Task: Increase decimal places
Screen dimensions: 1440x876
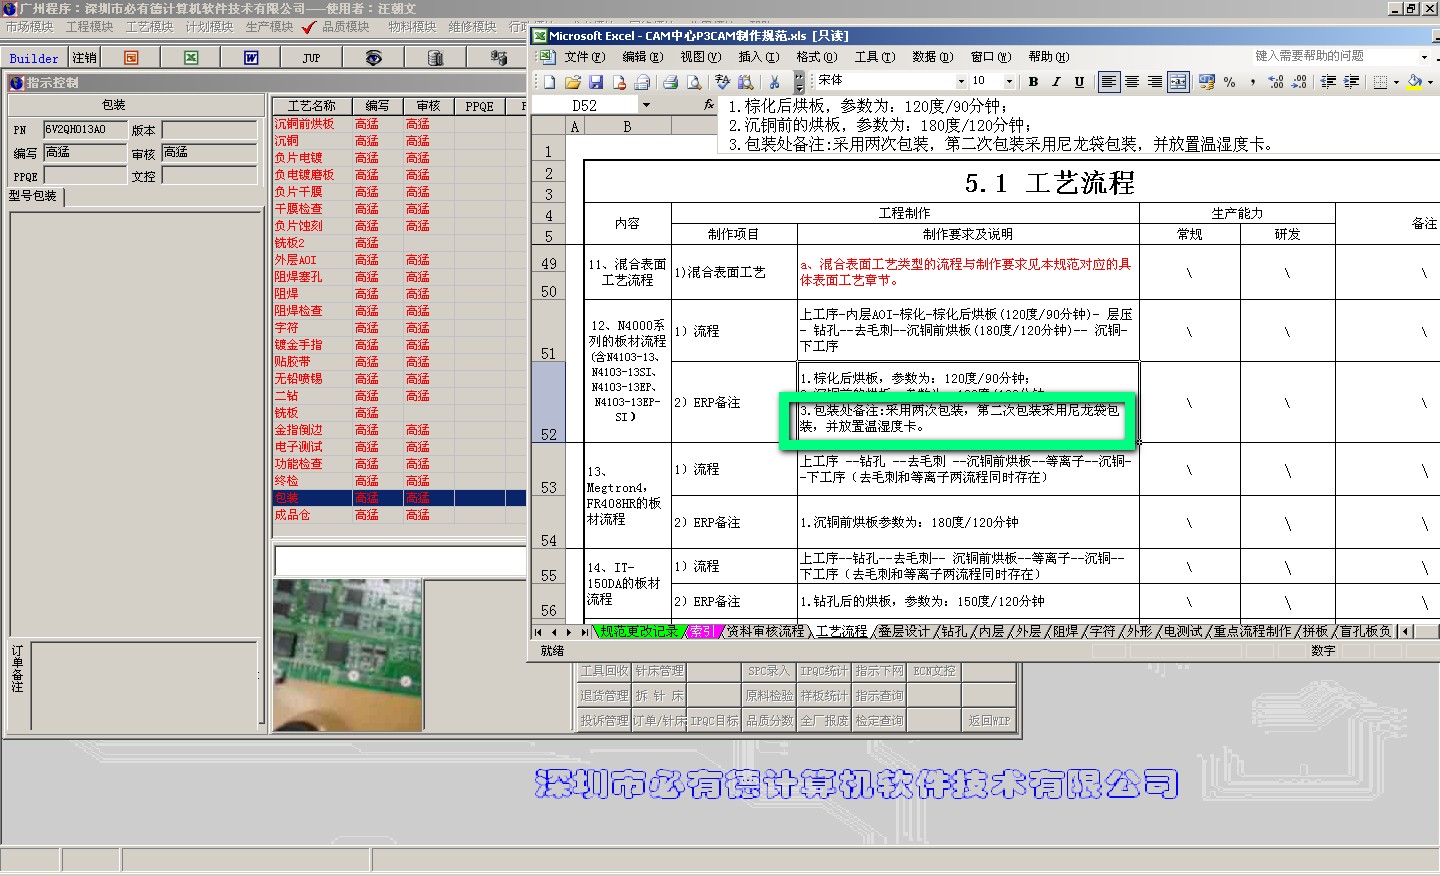Action: point(1276,82)
